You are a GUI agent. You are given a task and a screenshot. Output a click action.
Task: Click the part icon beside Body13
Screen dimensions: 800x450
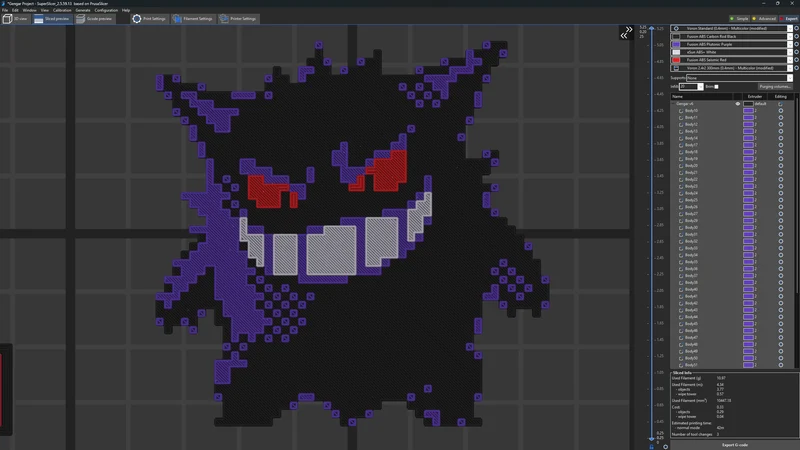681,131
